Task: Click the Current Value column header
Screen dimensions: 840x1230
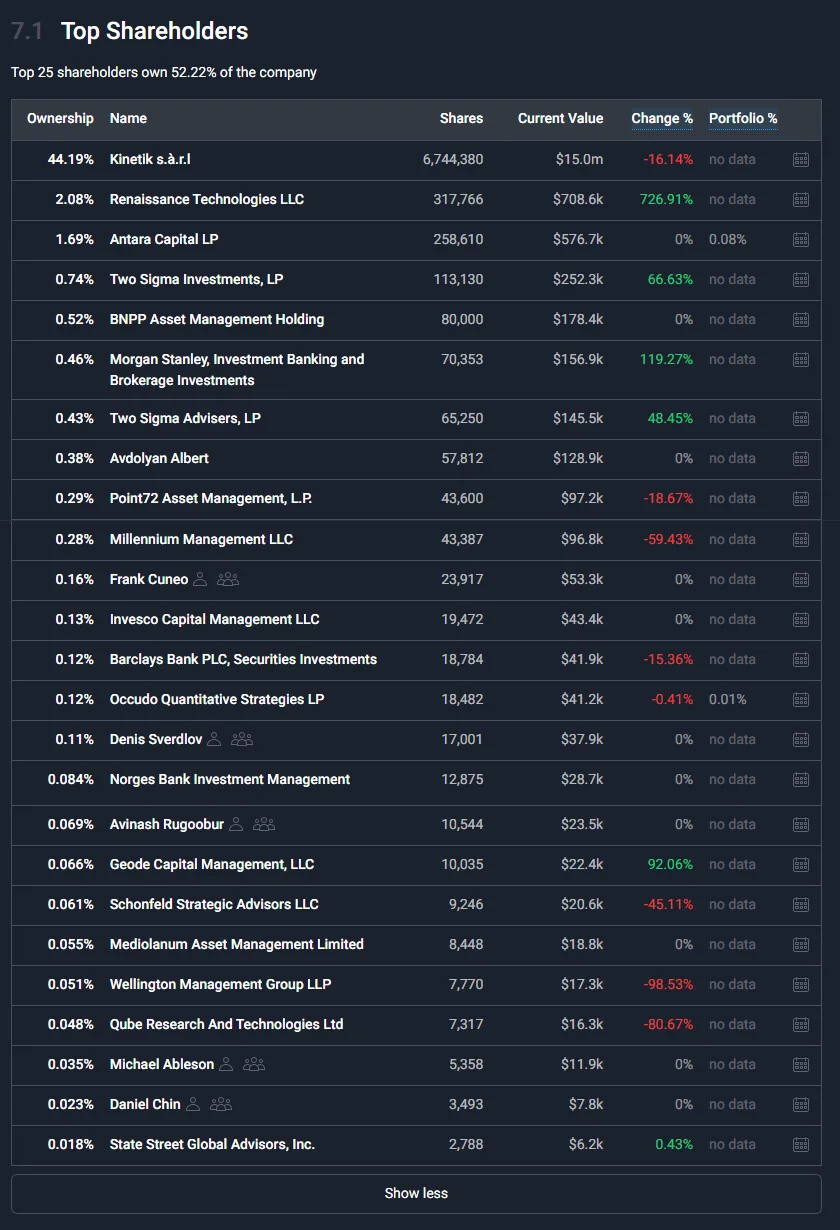Action: pyautogui.click(x=560, y=118)
